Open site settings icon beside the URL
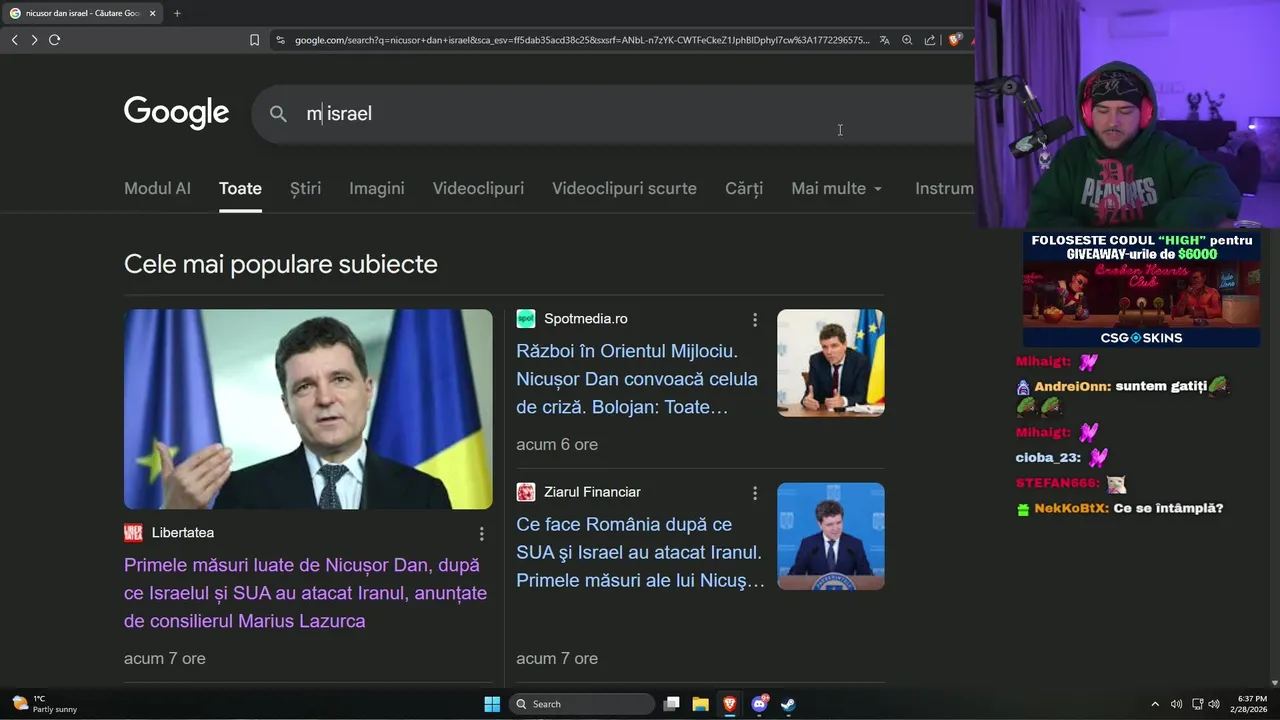The height and width of the screenshot is (720, 1280). [x=280, y=40]
